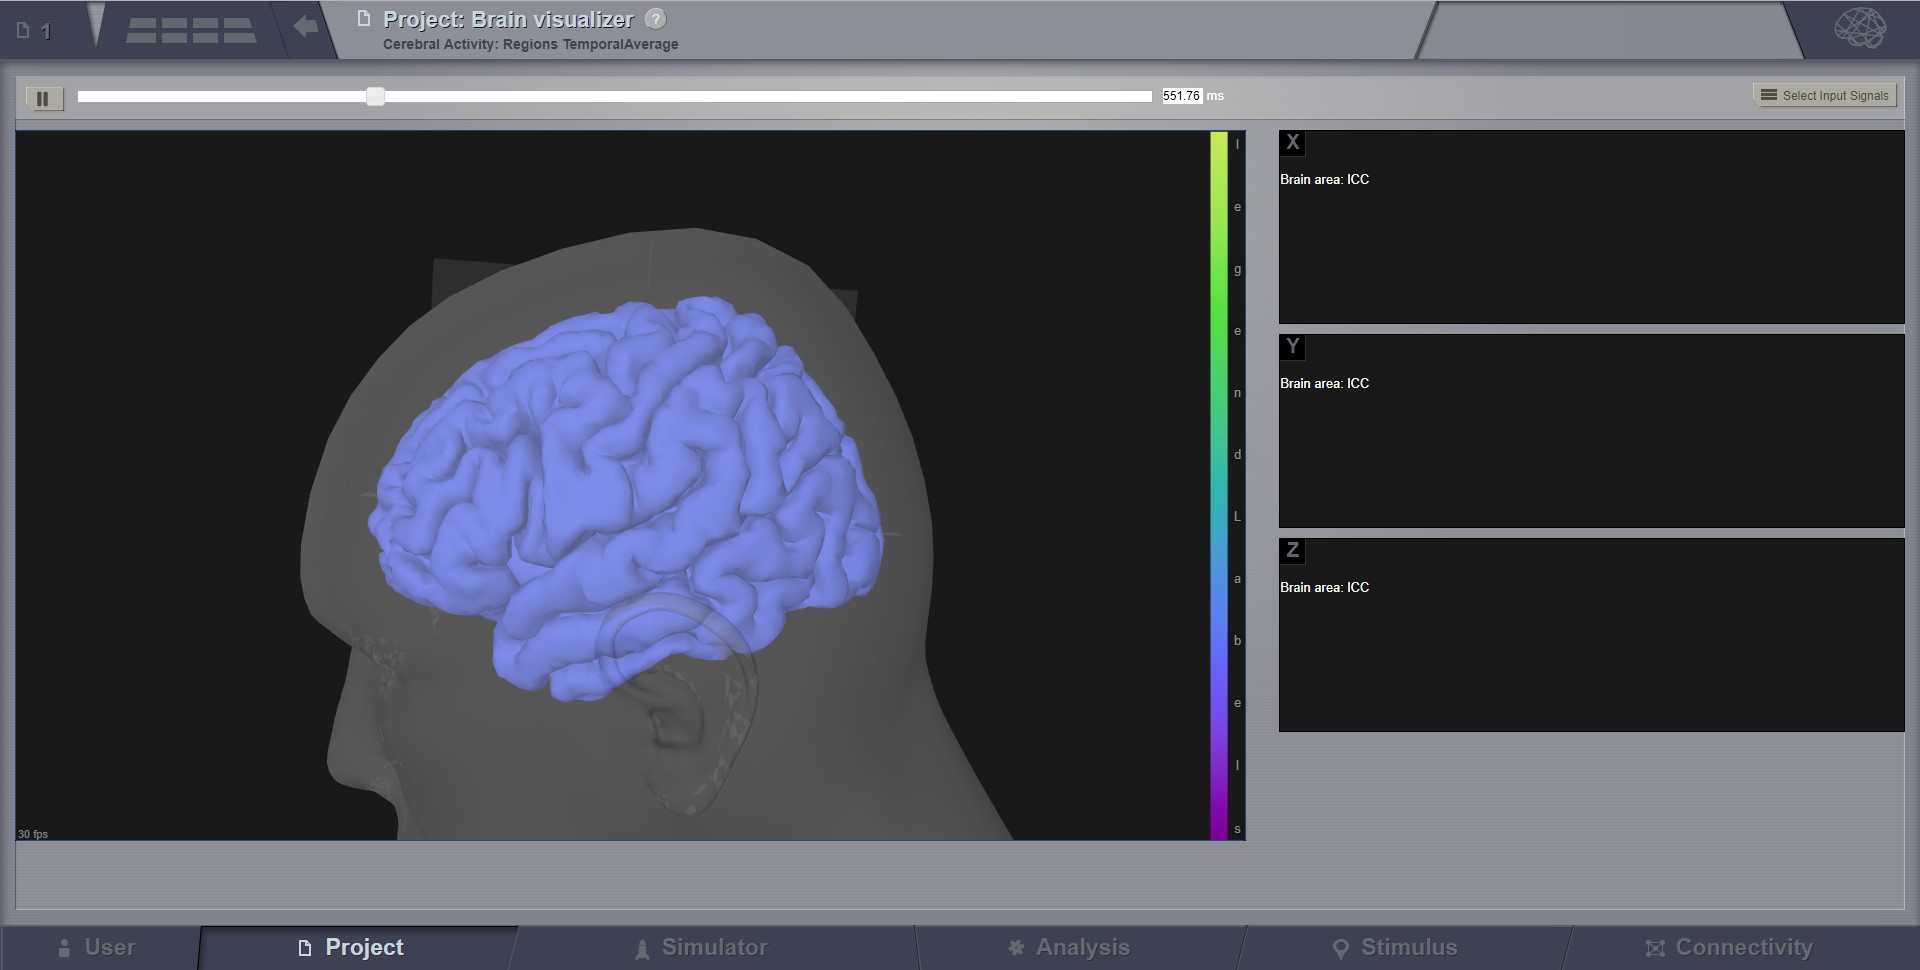Click the color legend bar
This screenshot has height=970, width=1920.
[1218, 485]
